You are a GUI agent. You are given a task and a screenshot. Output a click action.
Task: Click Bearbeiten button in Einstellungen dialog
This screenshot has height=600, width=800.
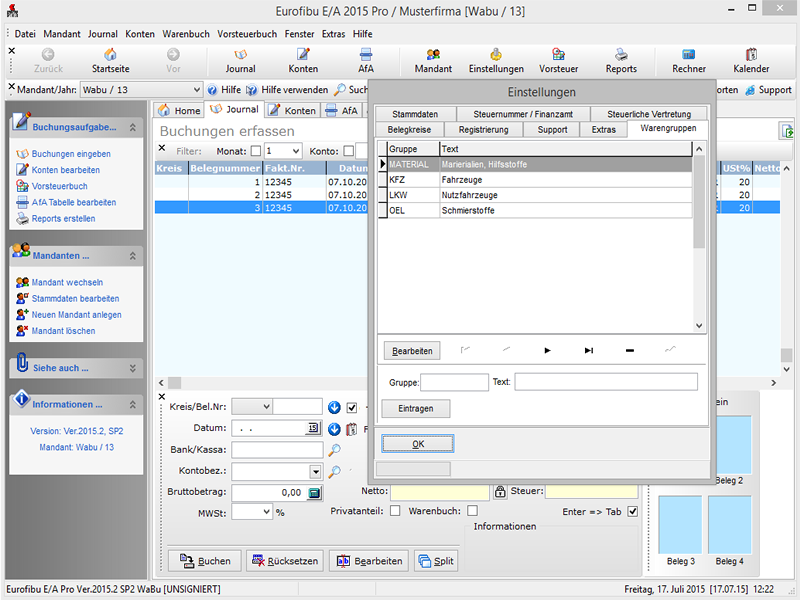[412, 351]
